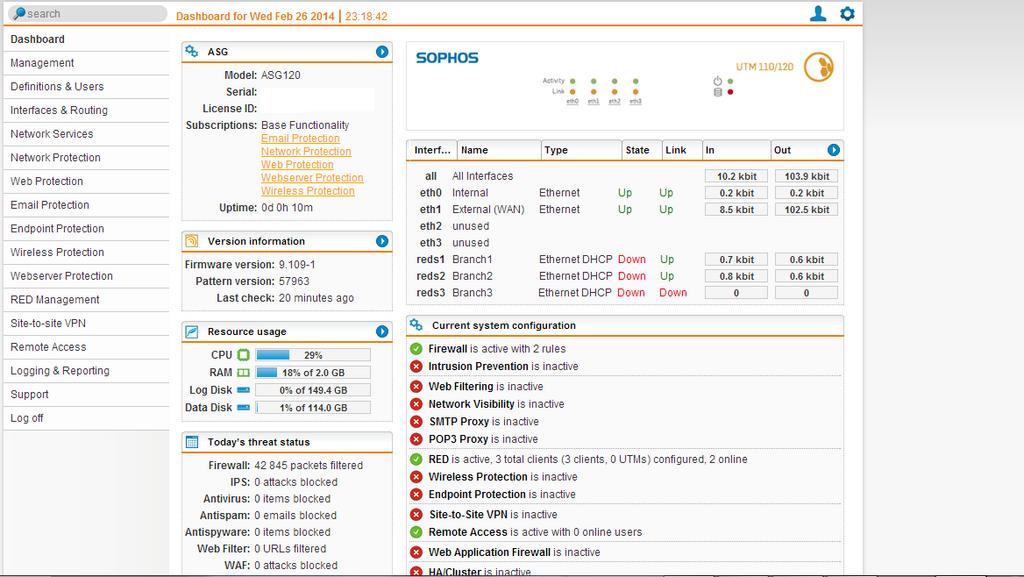The image size is (1024, 577).
Task: Open Logging & Reporting menu
Action: [86, 371]
